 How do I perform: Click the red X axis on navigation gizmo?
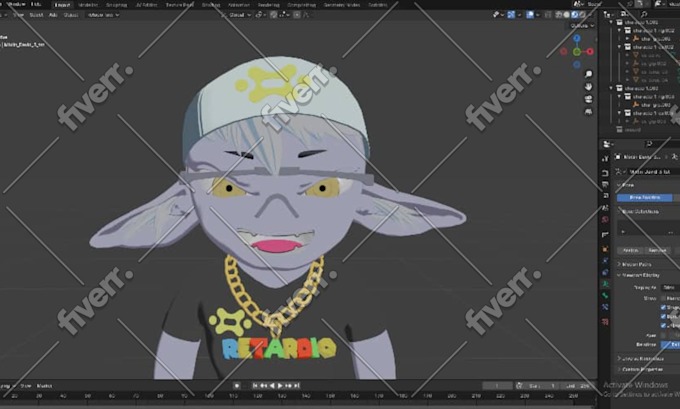click(590, 52)
